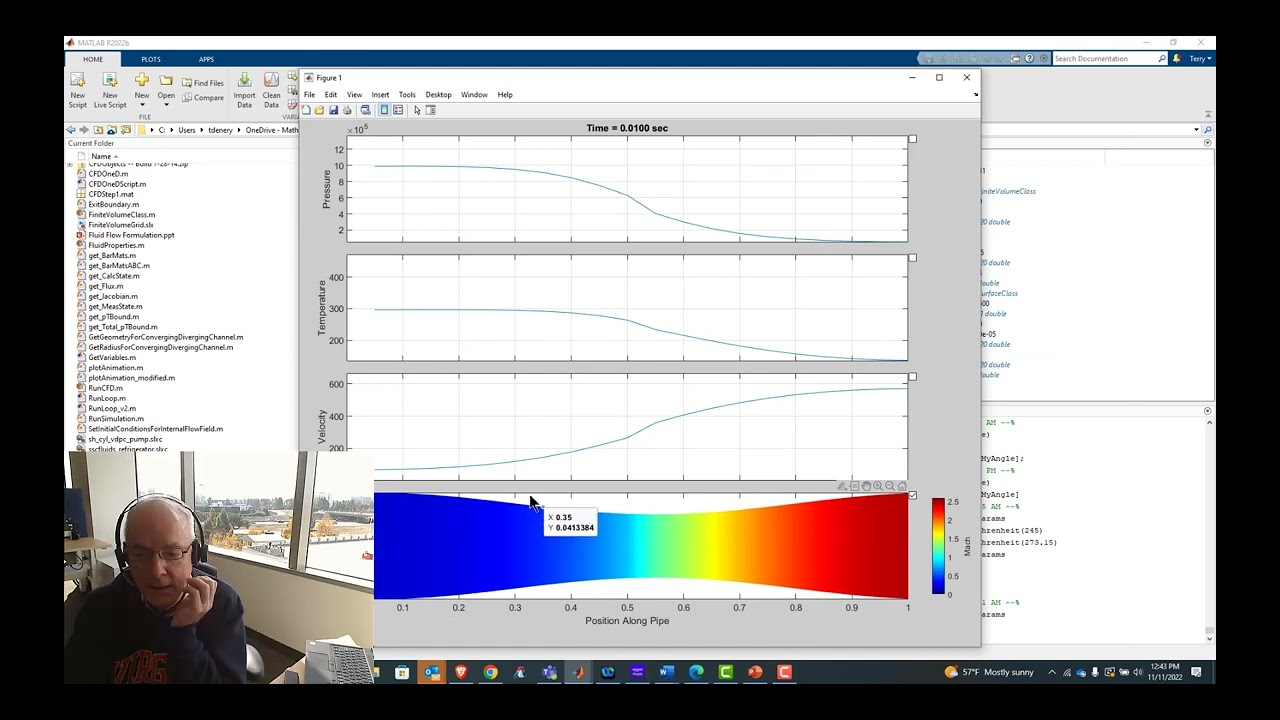This screenshot has width=1280, height=720.
Task: Click Open File icon in figure toolbar
Action: coord(319,110)
